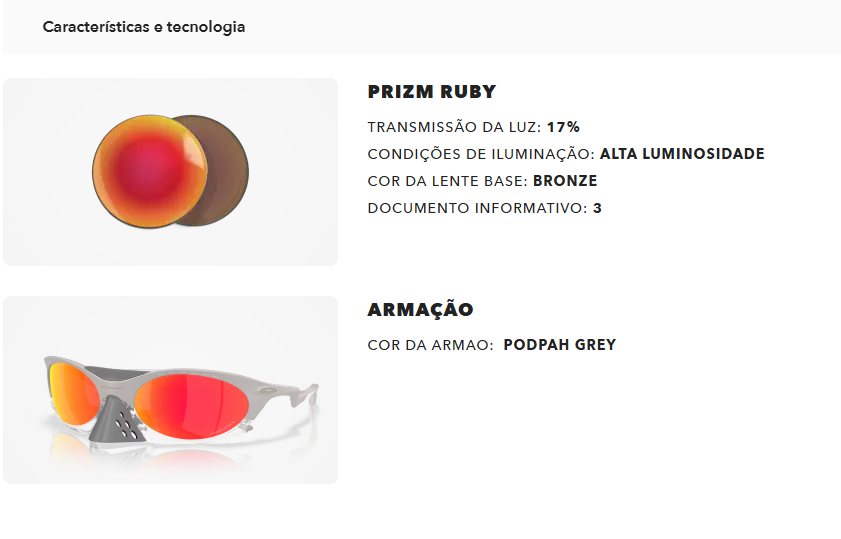This screenshot has width=841, height=539.
Task: Click the perforated grey nose piece
Action: point(119,418)
